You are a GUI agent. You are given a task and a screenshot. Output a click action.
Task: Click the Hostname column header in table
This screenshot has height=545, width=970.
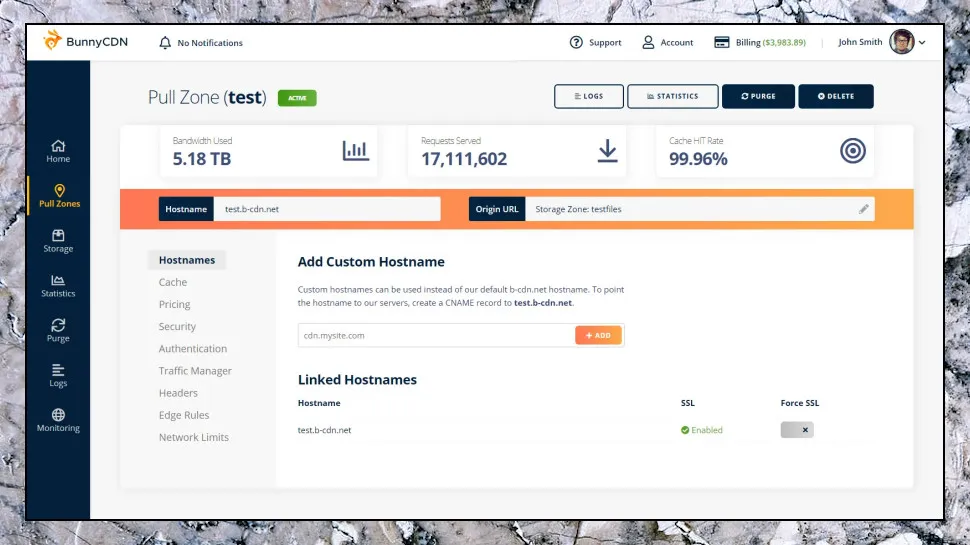[319, 403]
